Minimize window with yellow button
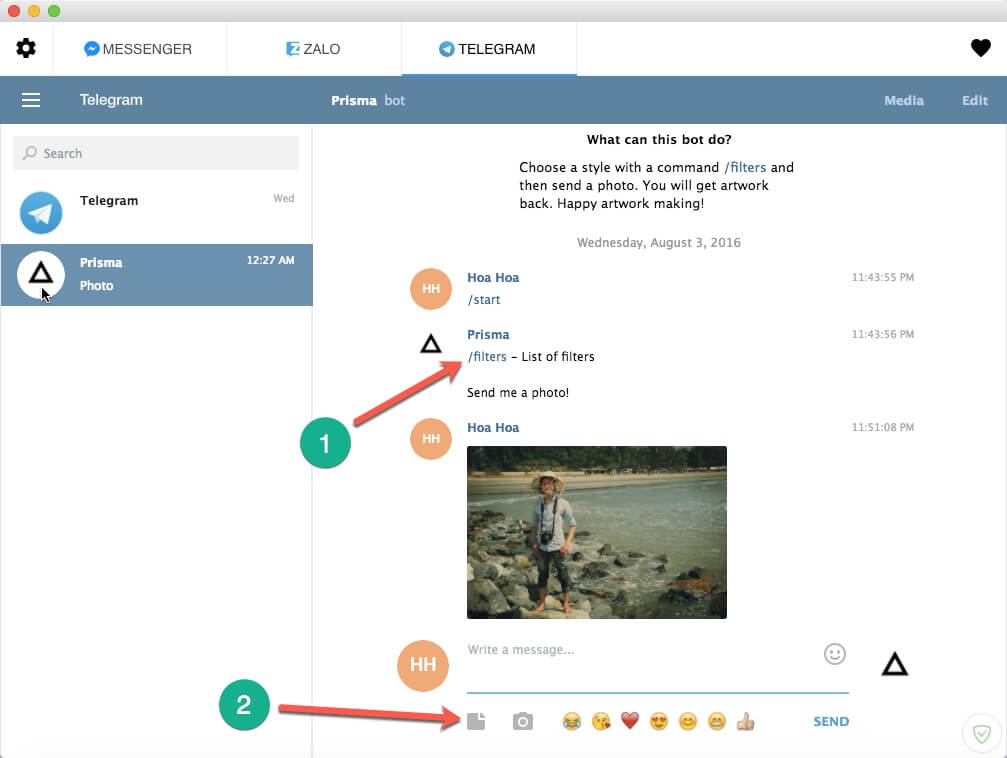 tap(34, 11)
